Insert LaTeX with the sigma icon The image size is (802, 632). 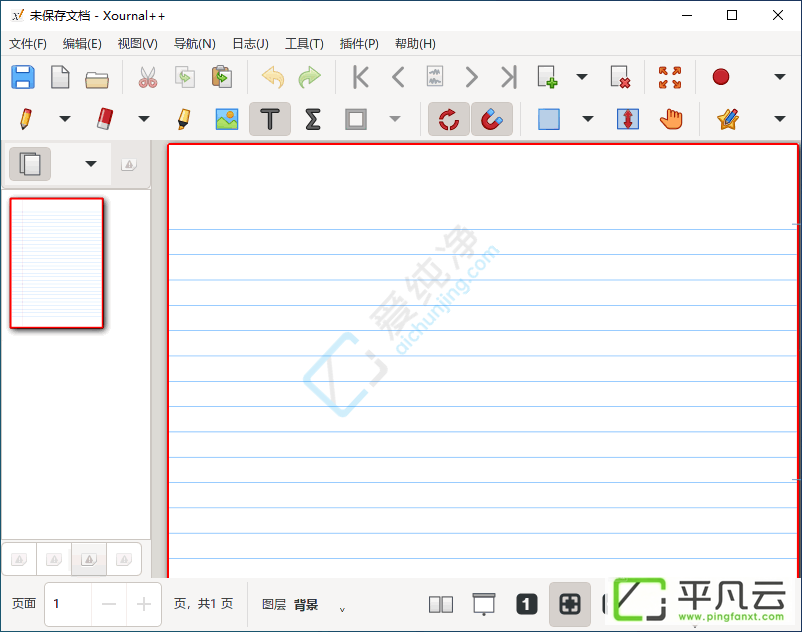tap(313, 119)
